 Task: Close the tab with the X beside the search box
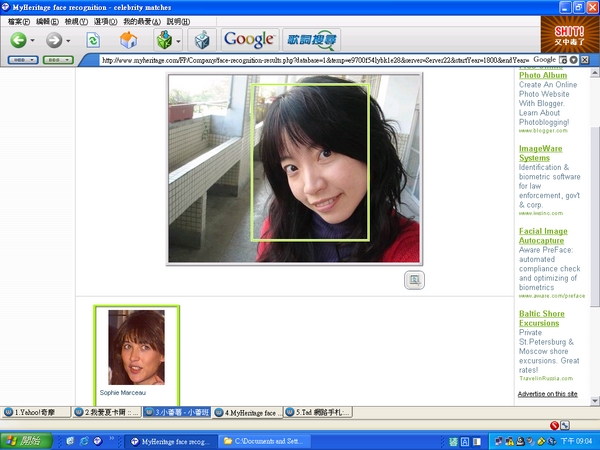pos(585,60)
